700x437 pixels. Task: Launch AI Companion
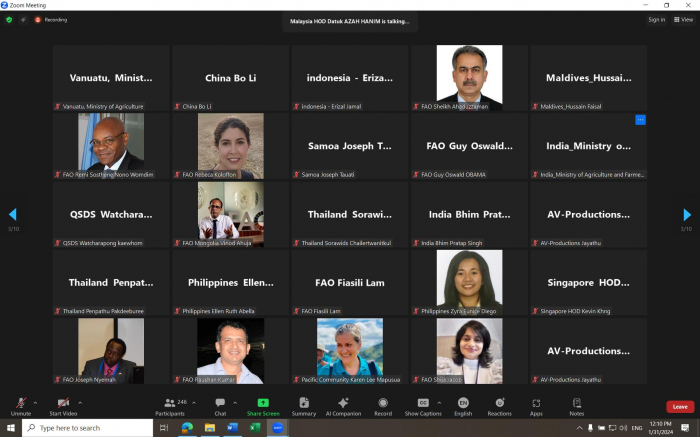point(344,404)
